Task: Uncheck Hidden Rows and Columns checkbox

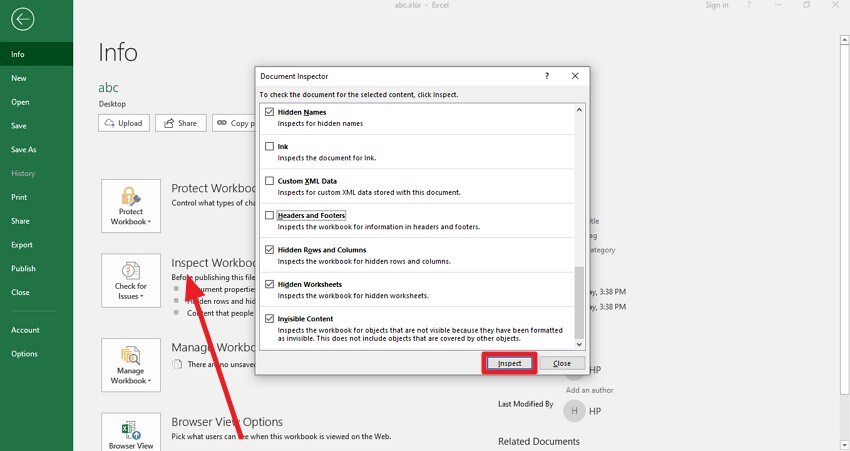Action: coord(269,249)
